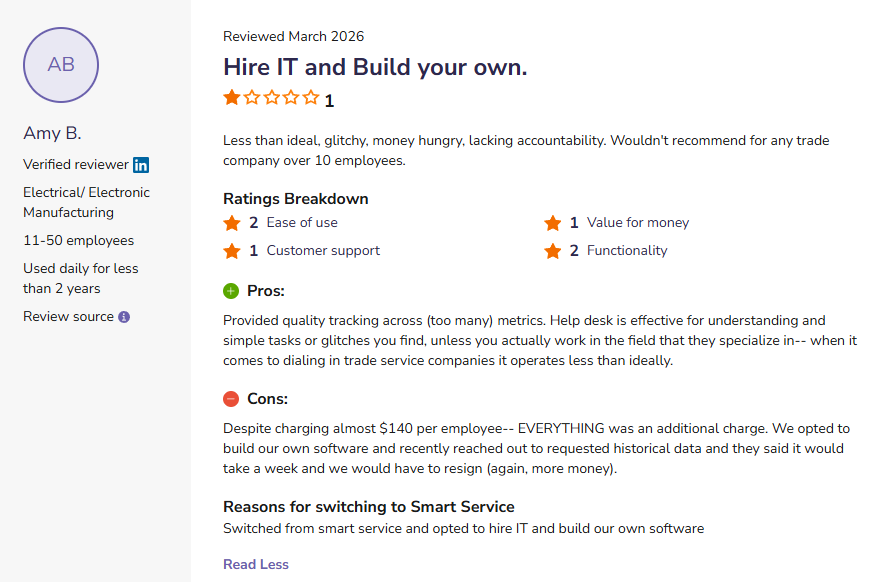The image size is (882, 582).
Task: Click the Reviewed March 2026 date text
Action: 293,36
